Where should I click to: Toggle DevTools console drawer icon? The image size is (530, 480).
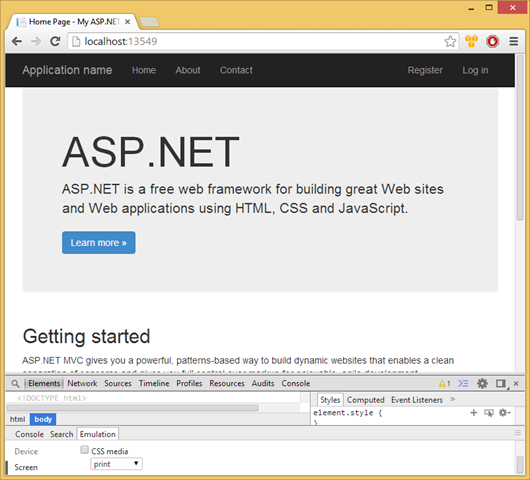463,383
